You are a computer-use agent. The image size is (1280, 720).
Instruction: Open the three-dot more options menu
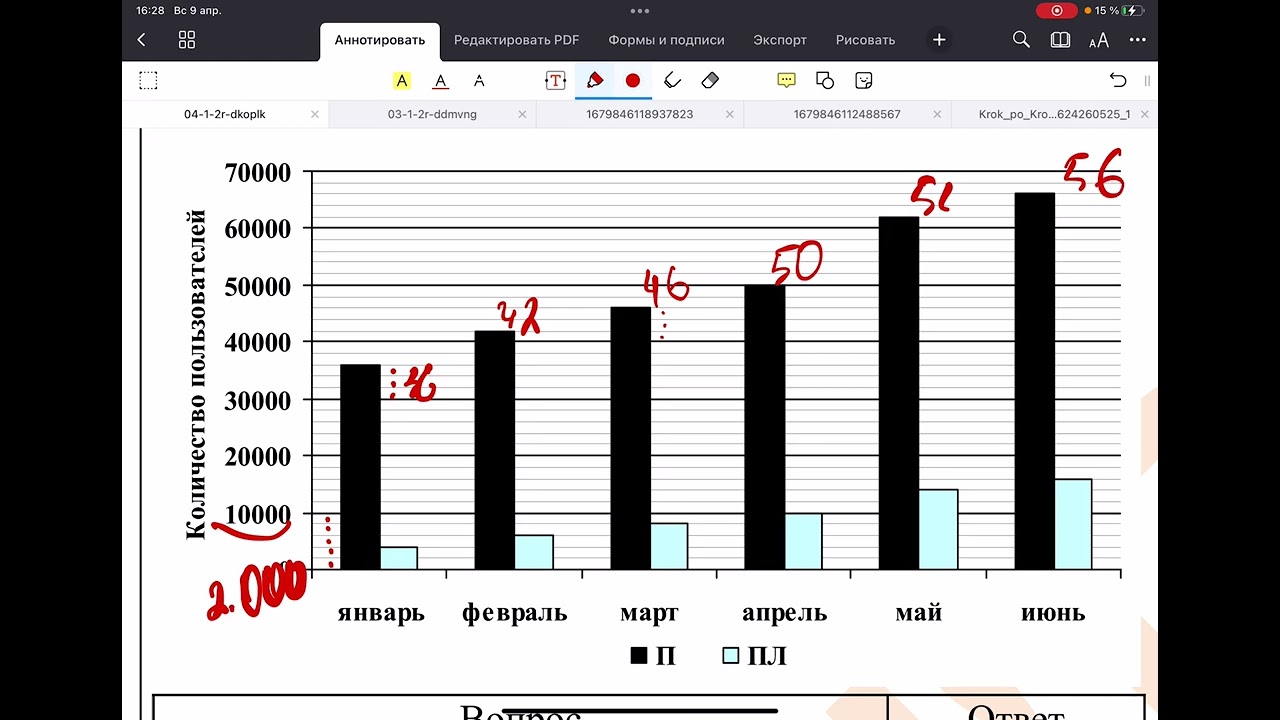point(1138,40)
